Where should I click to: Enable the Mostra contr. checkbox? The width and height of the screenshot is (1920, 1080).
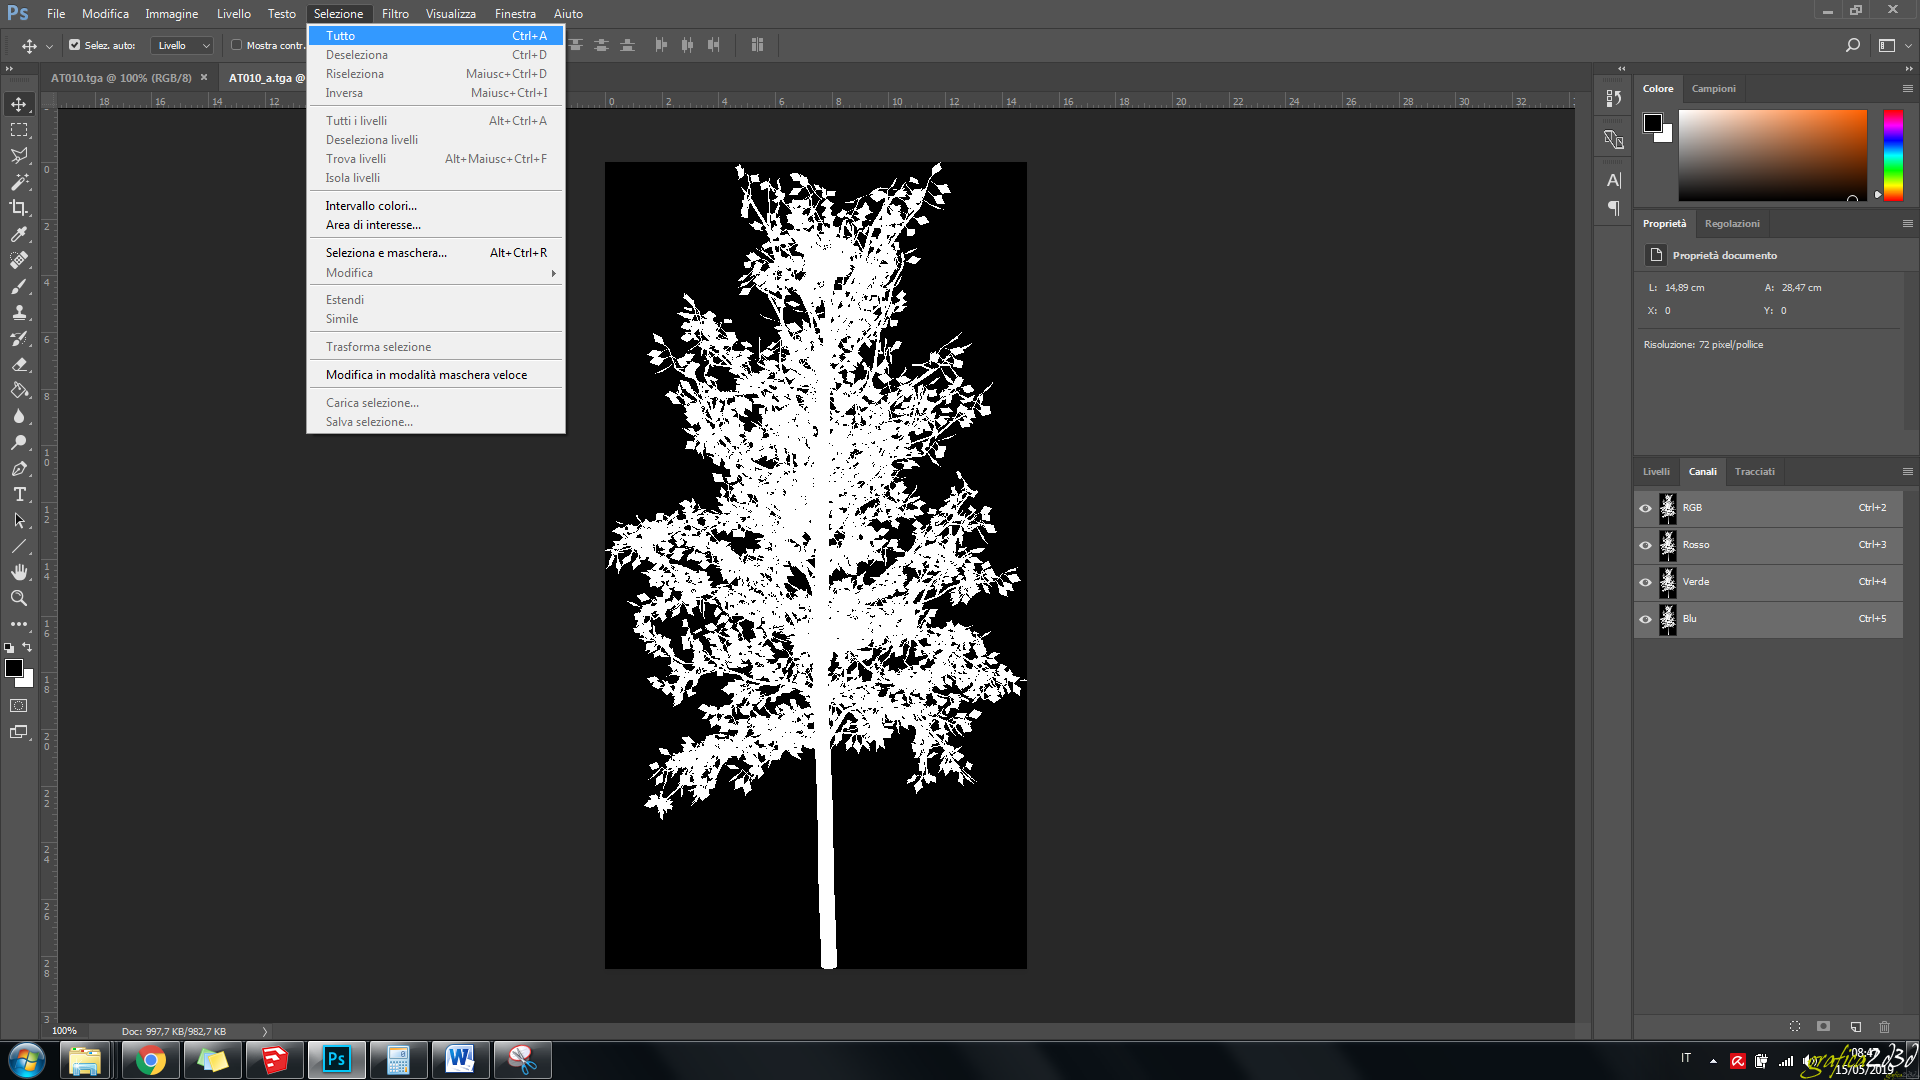(237, 45)
